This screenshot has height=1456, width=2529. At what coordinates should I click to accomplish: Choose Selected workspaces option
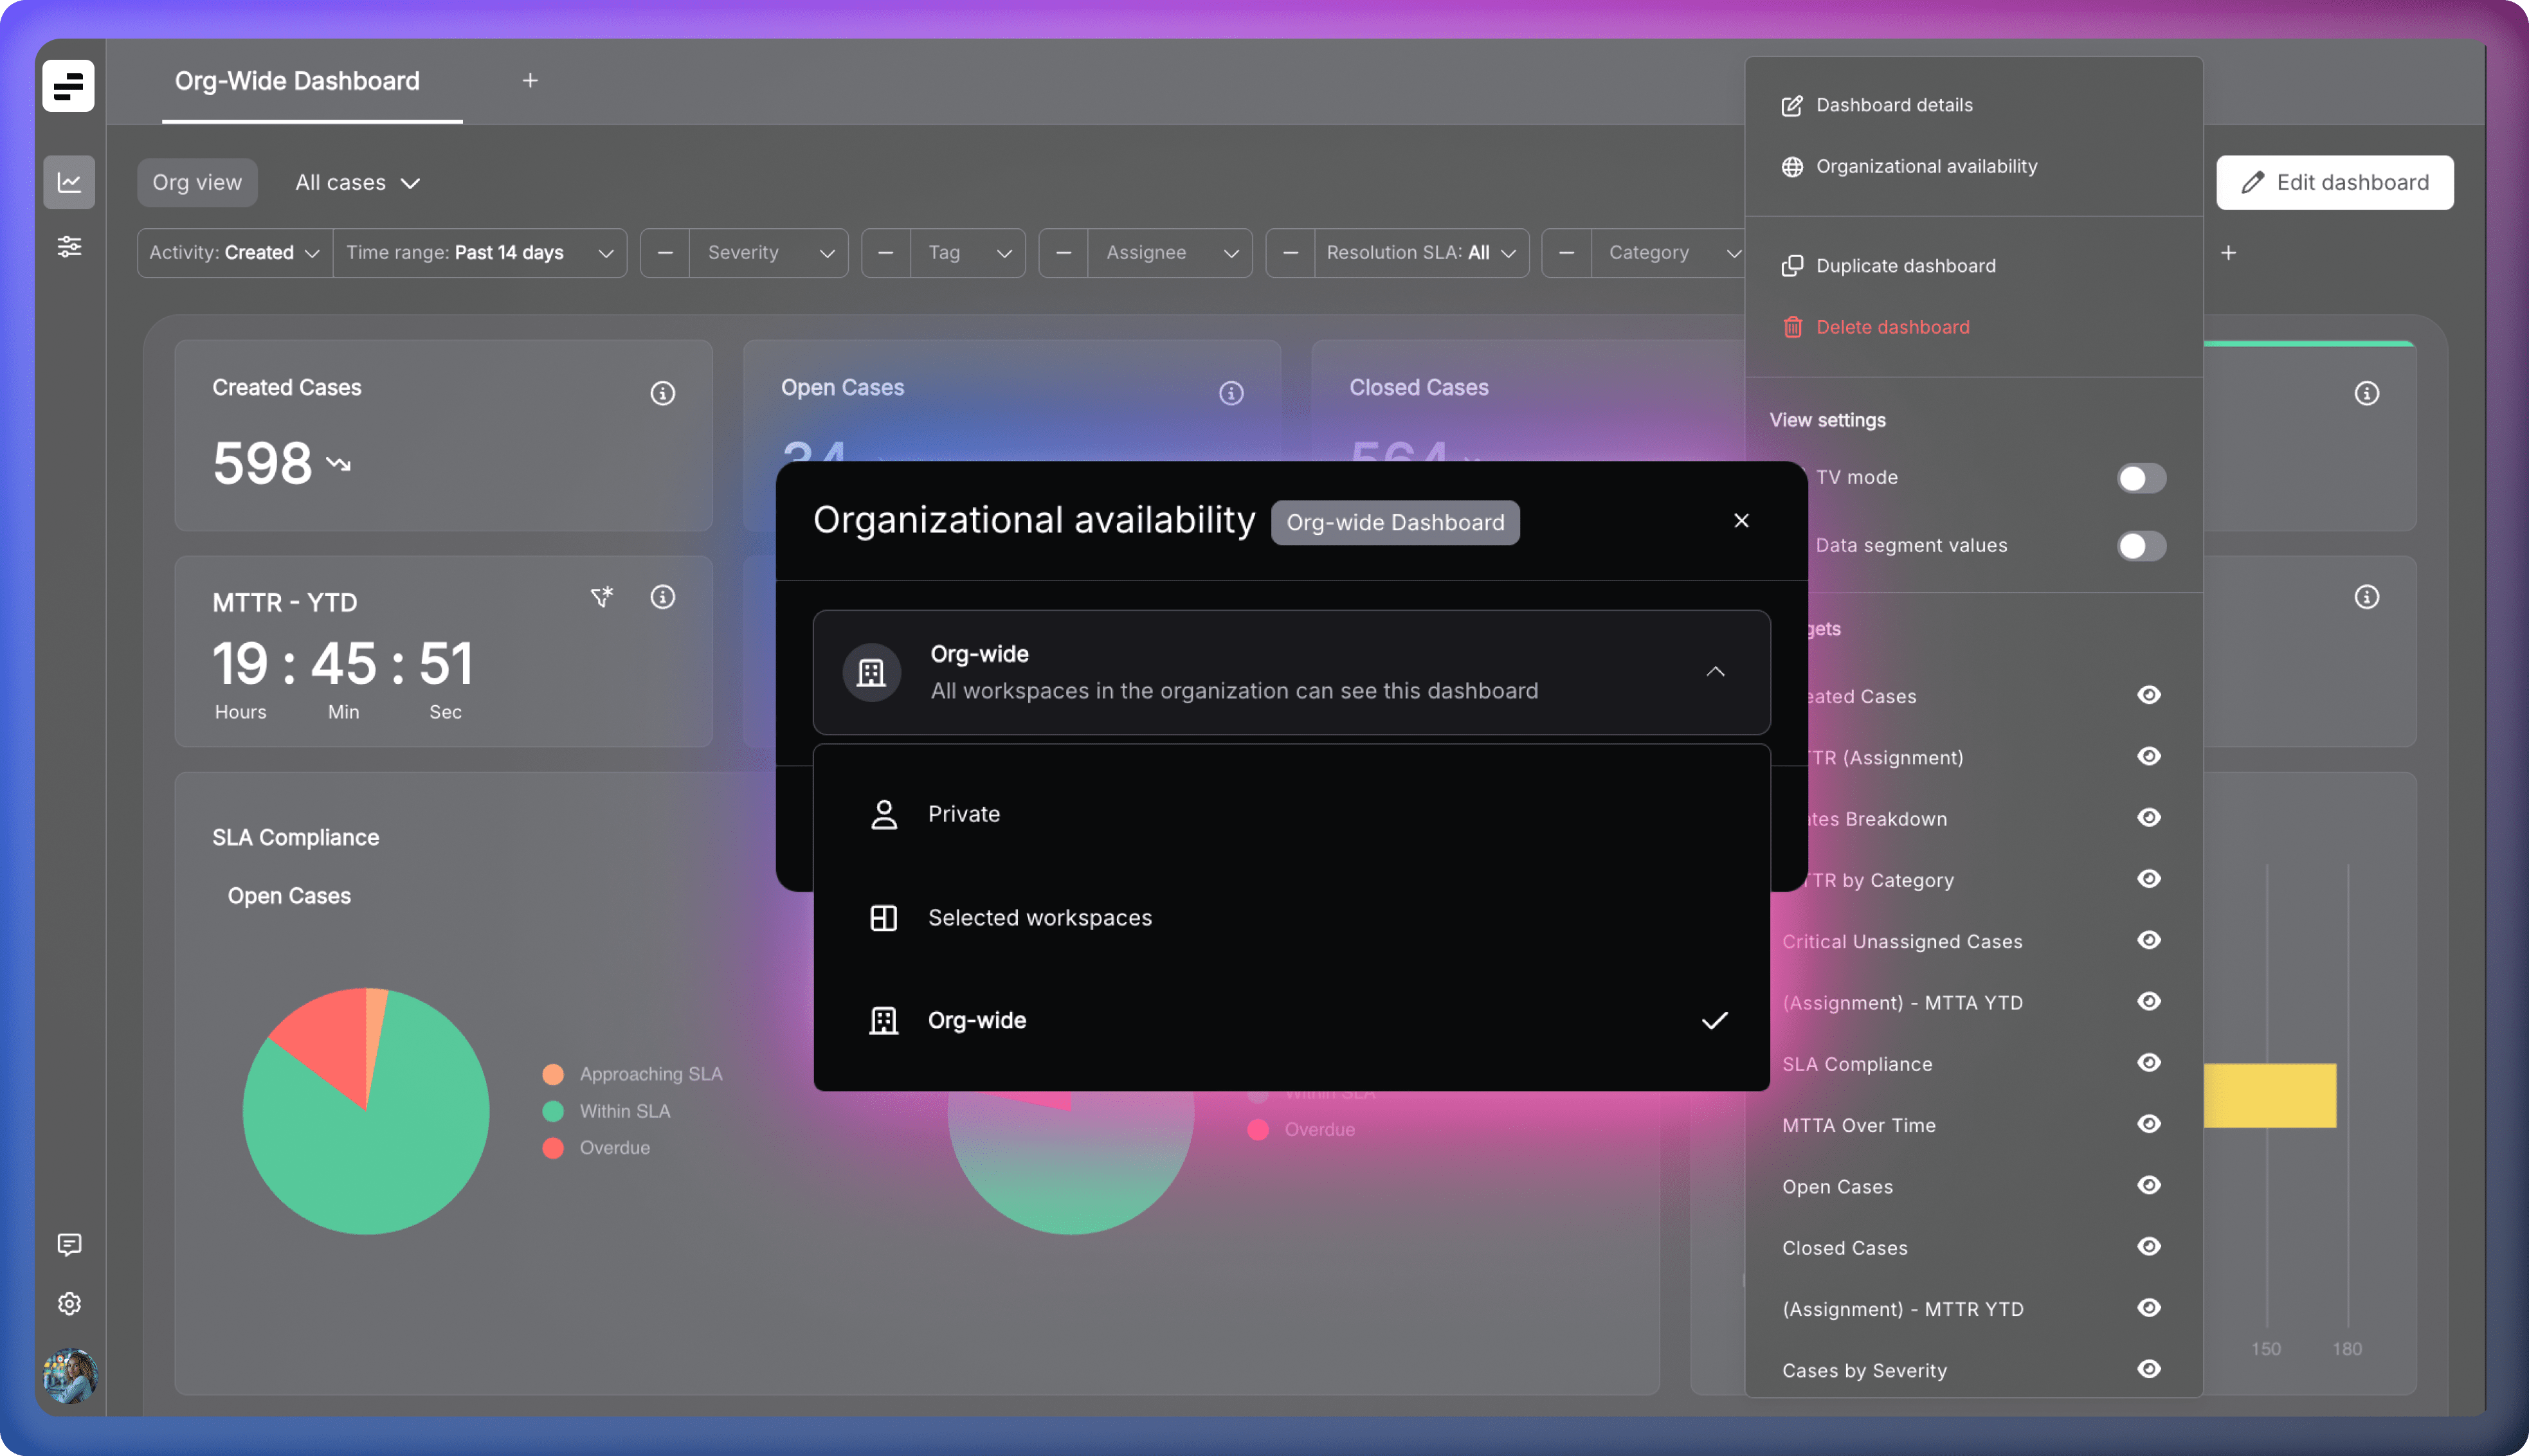click(1039, 918)
